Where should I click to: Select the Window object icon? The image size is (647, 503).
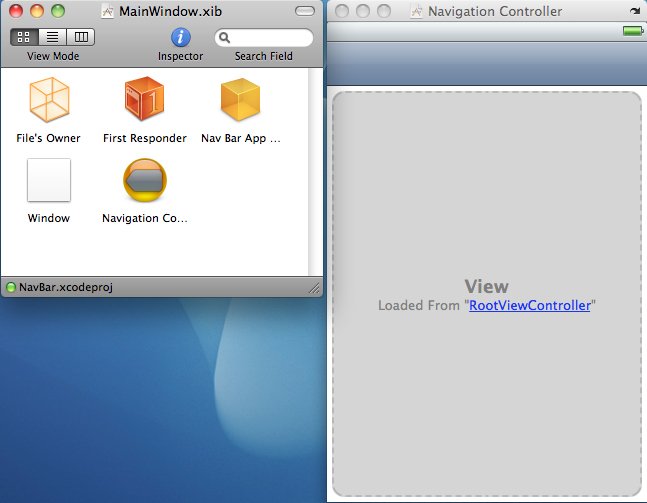[x=49, y=180]
